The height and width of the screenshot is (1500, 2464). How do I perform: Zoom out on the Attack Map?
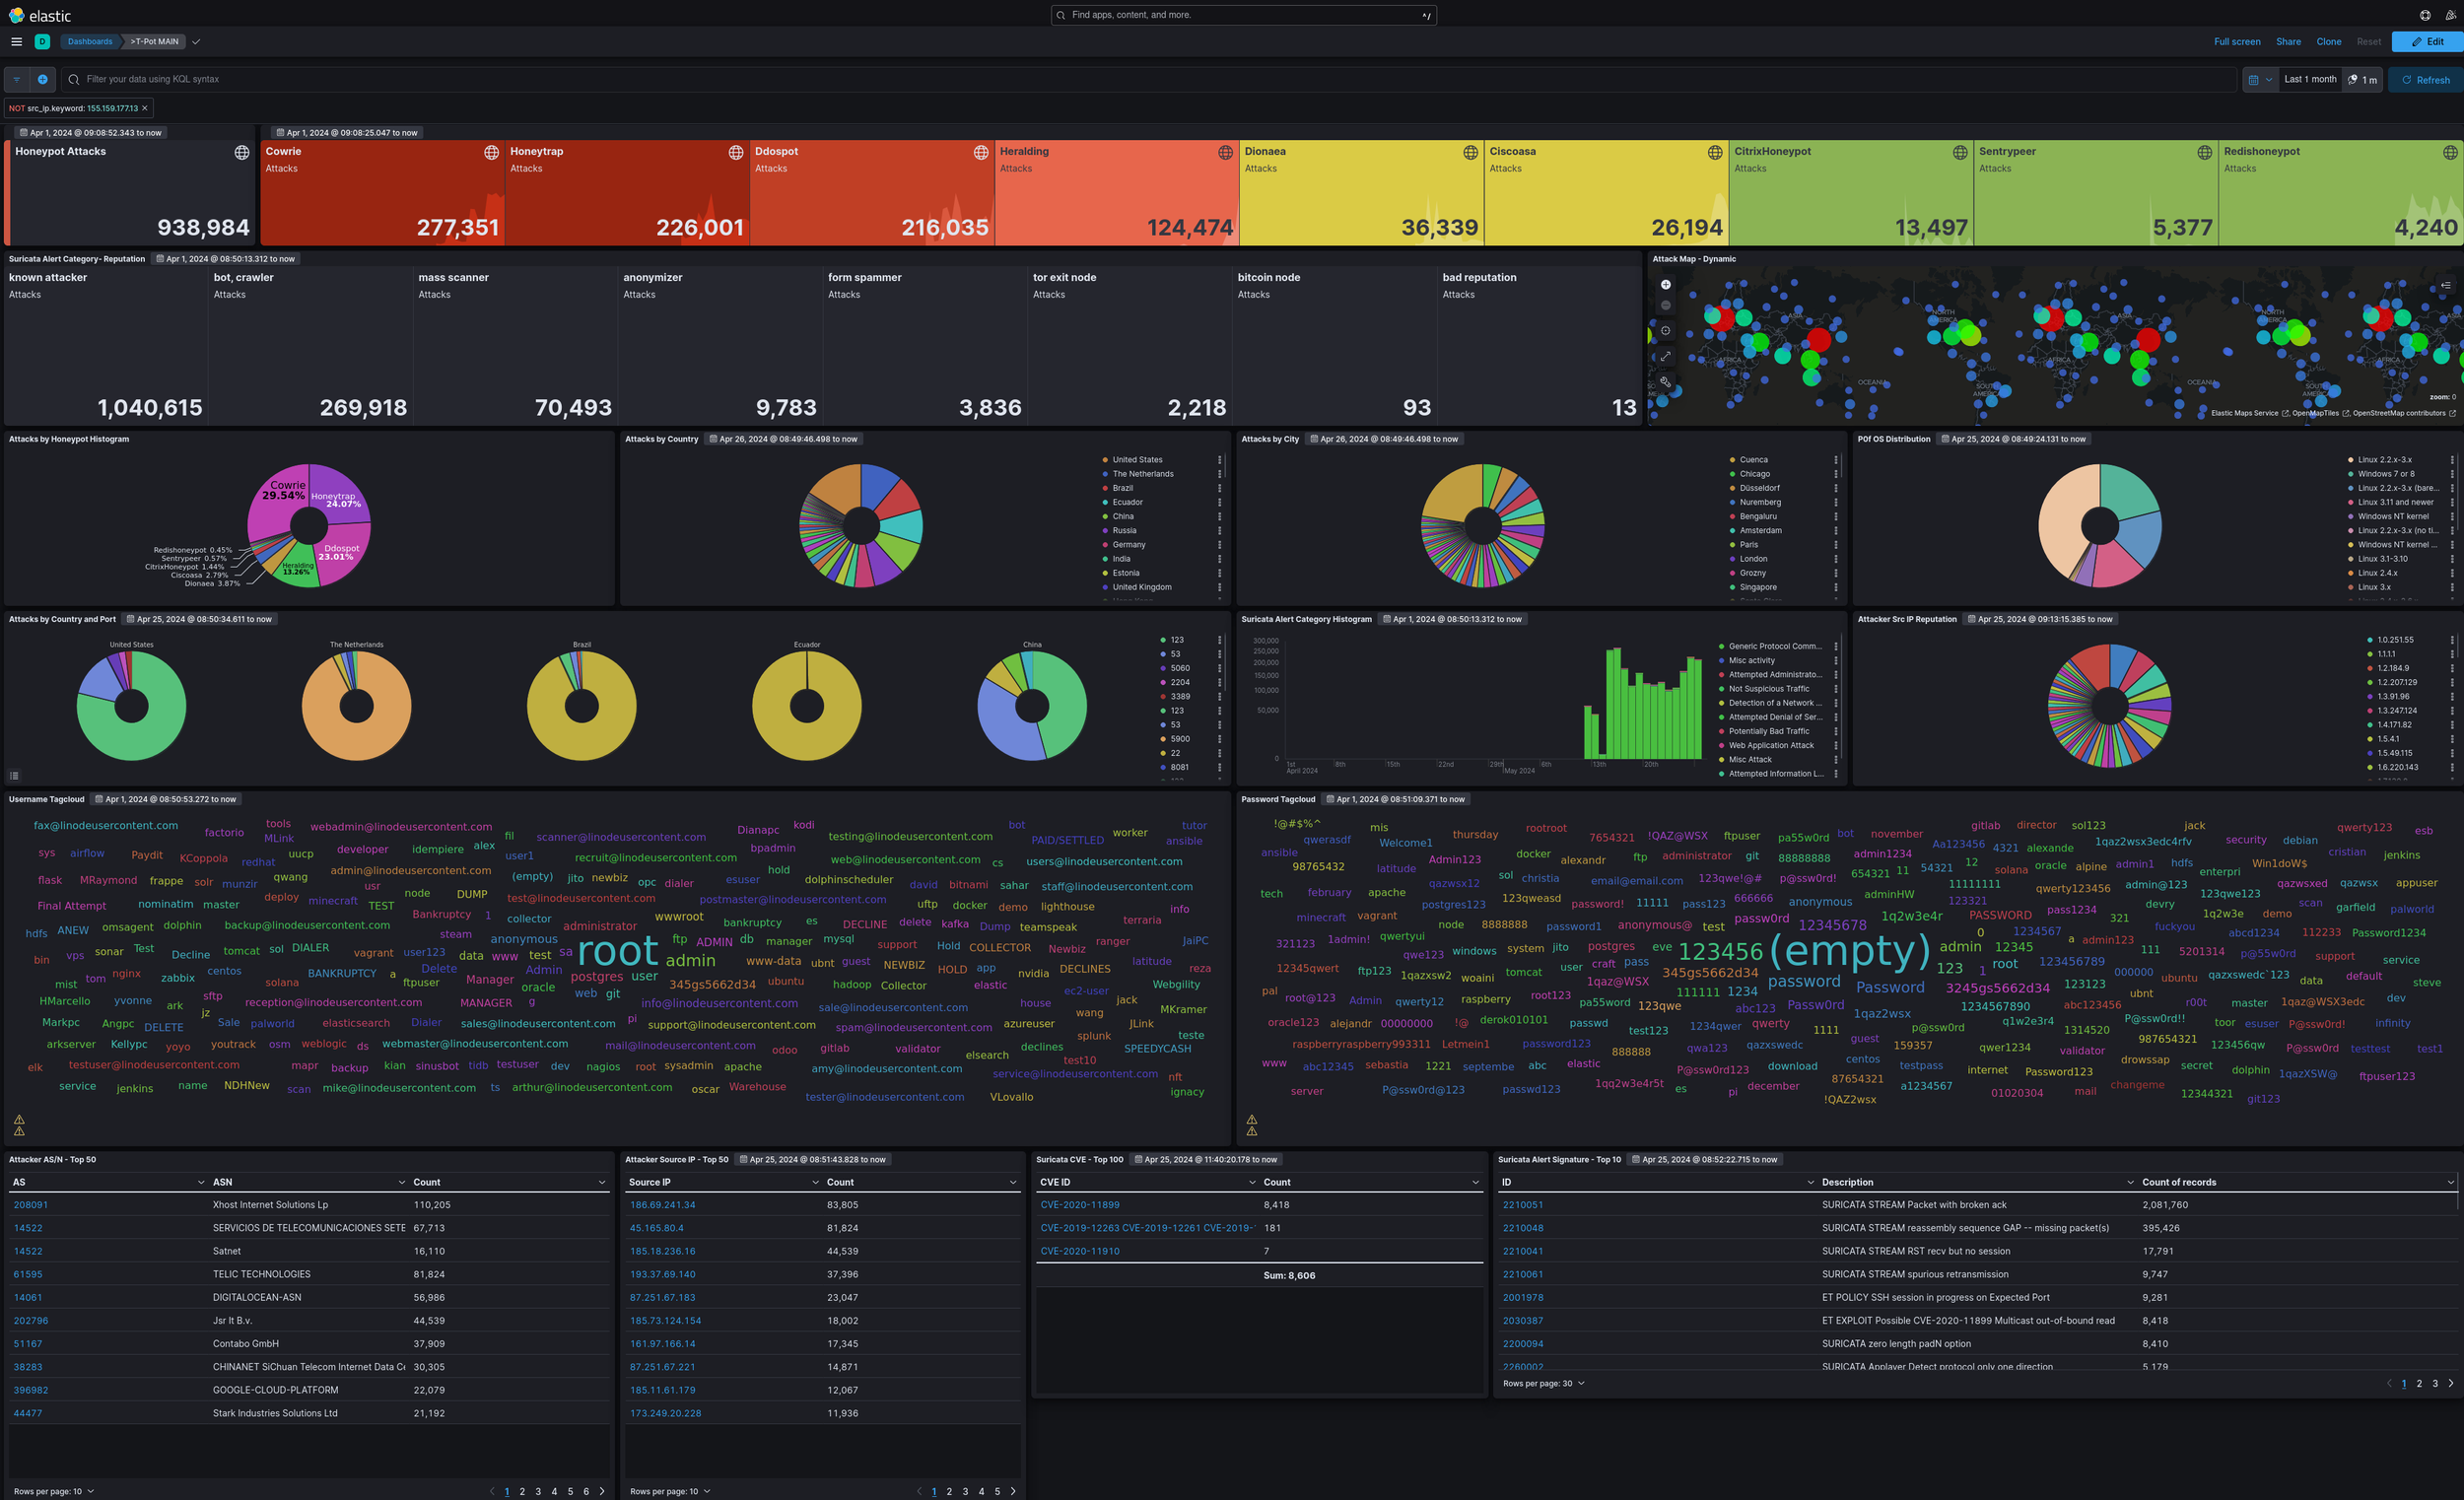tap(1666, 305)
